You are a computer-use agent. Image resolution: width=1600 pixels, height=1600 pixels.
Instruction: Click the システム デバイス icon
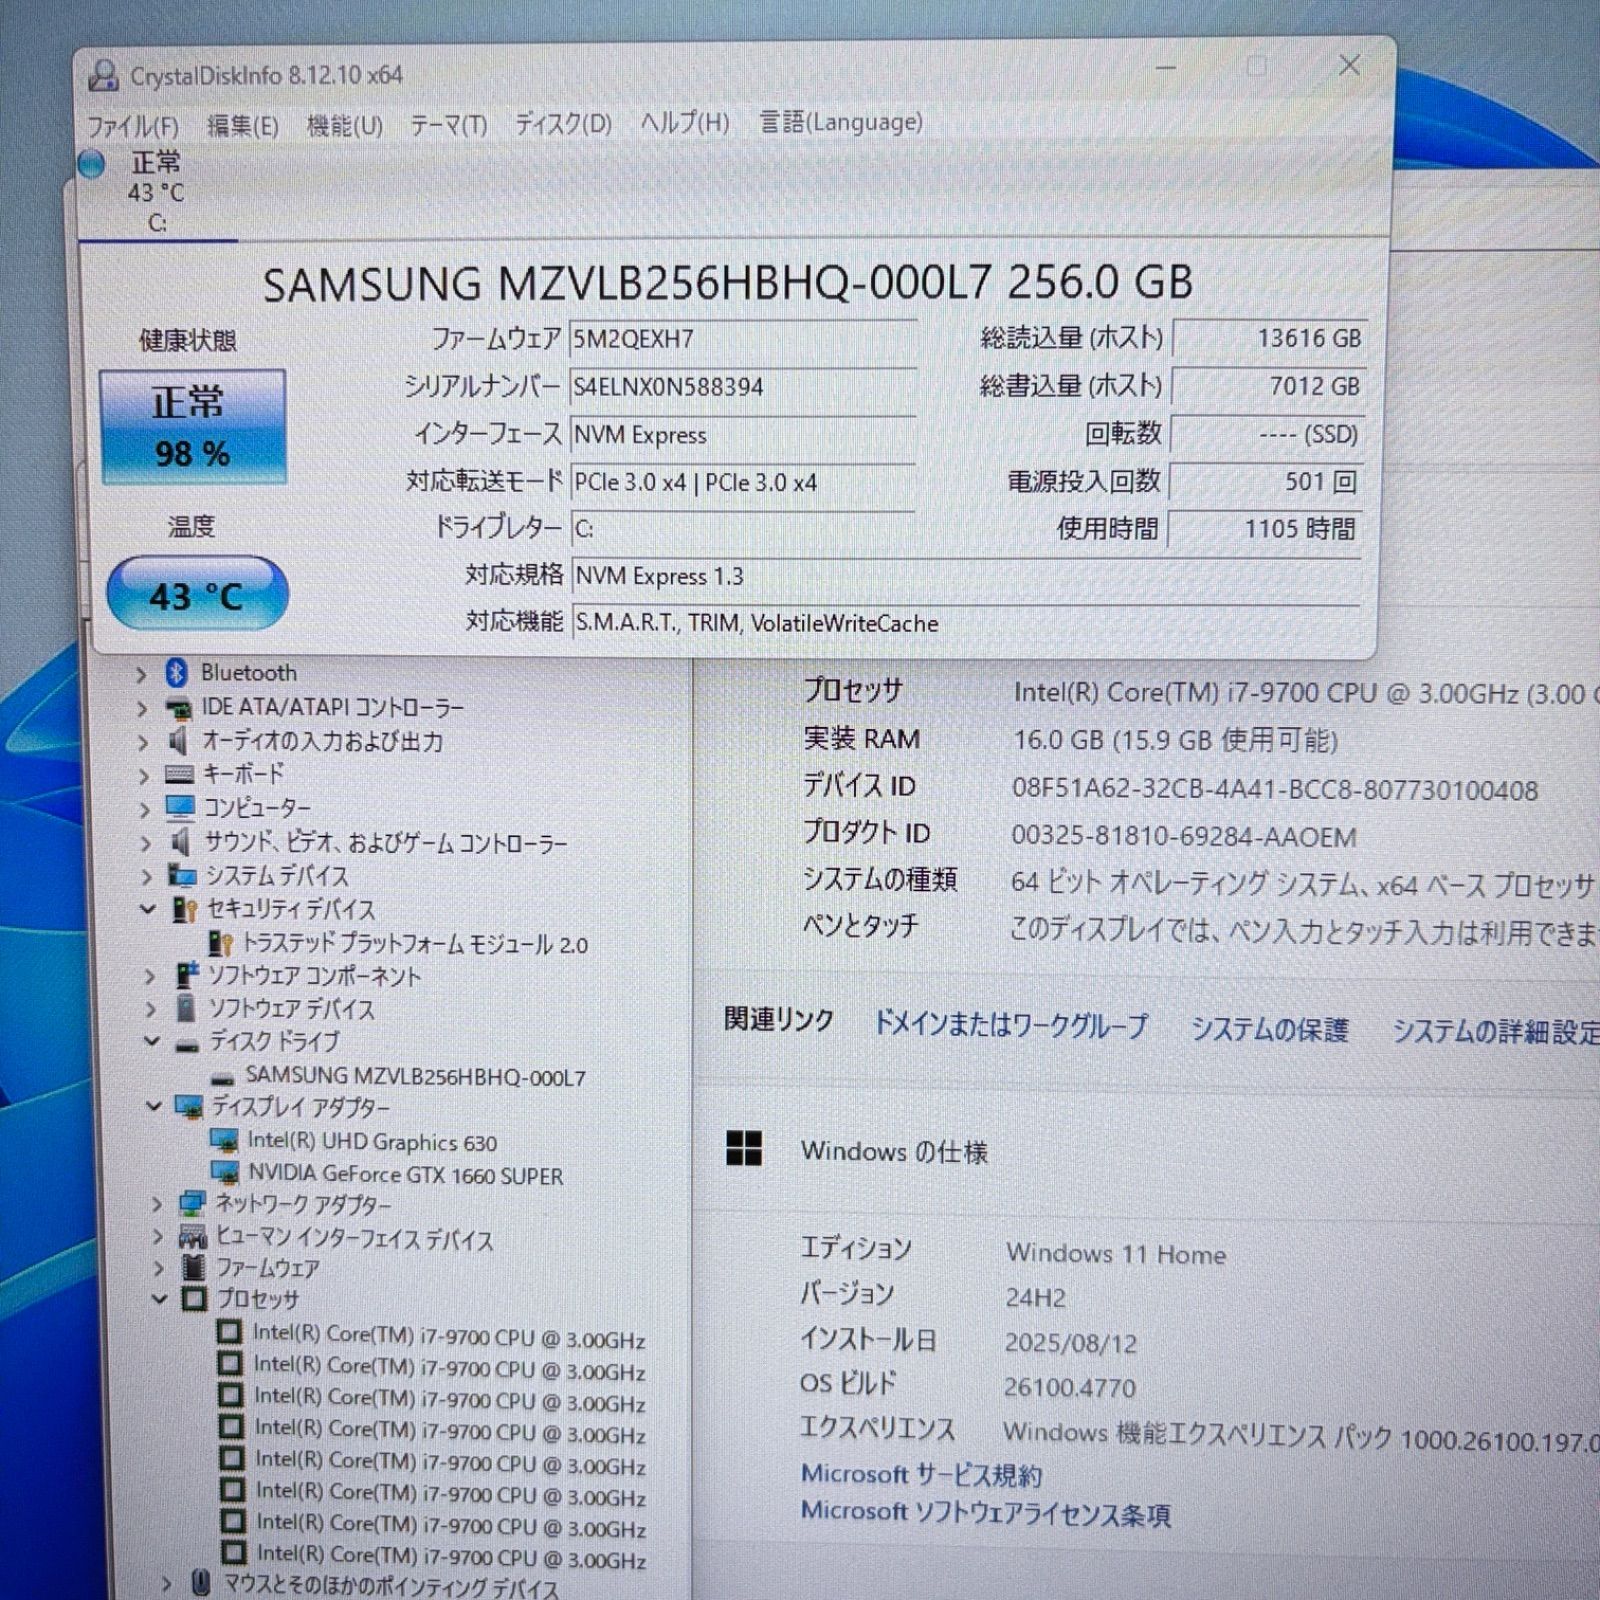182,876
